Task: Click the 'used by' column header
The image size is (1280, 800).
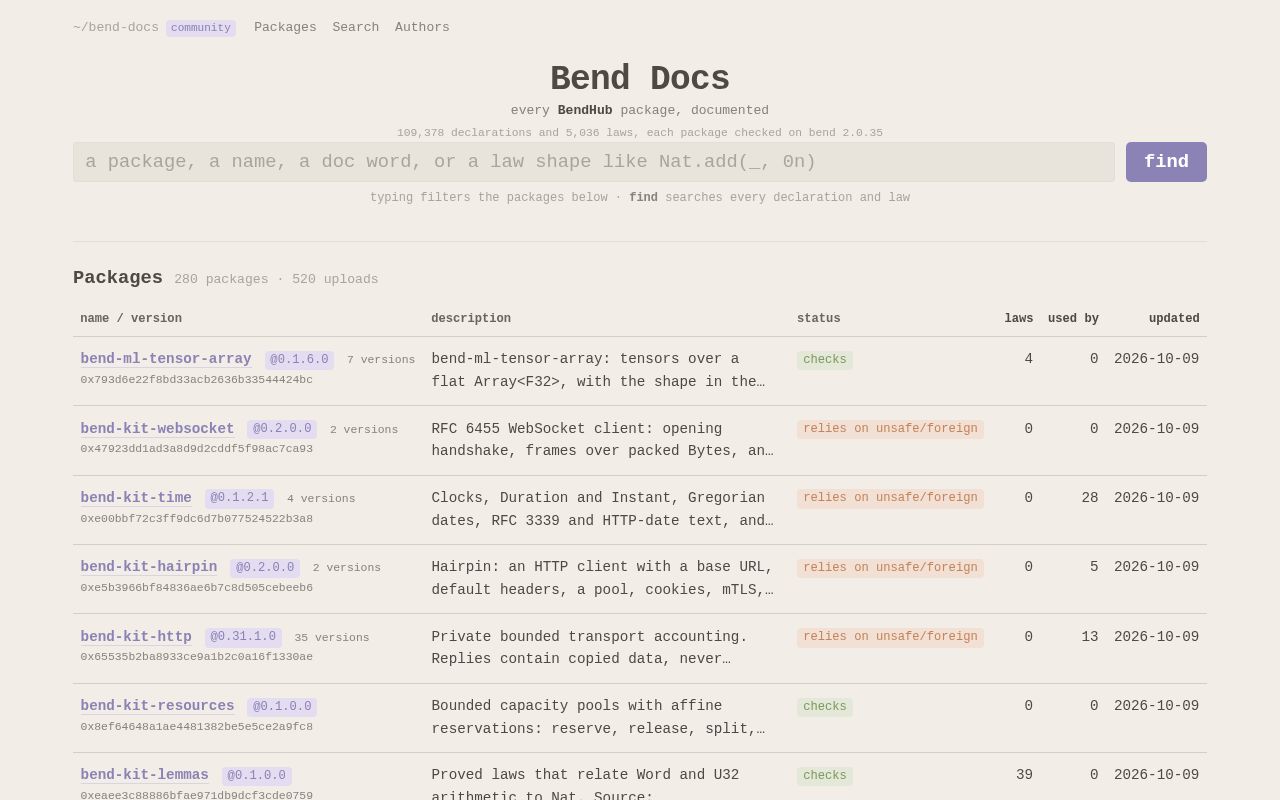Action: (x=1073, y=319)
